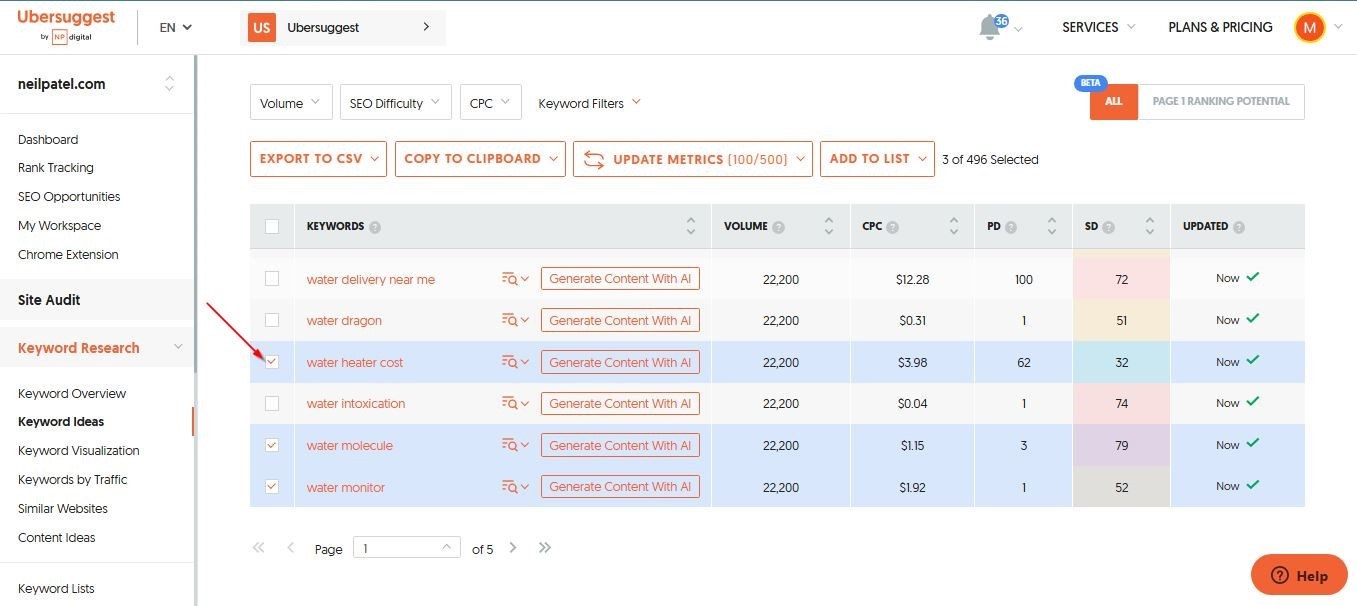Open Keyword Visualization in sidebar
The width and height of the screenshot is (1357, 606).
coord(79,451)
